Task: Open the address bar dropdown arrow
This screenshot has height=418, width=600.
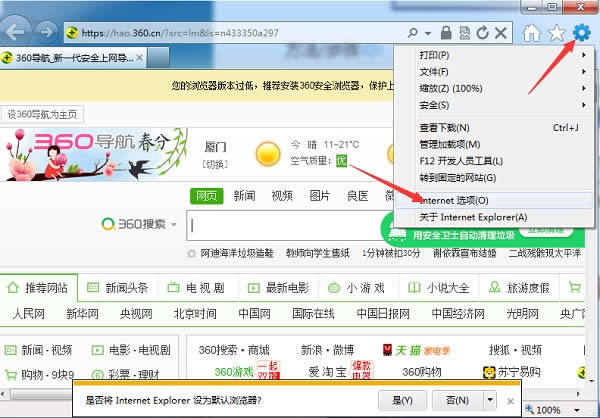Action: pyautogui.click(x=428, y=34)
